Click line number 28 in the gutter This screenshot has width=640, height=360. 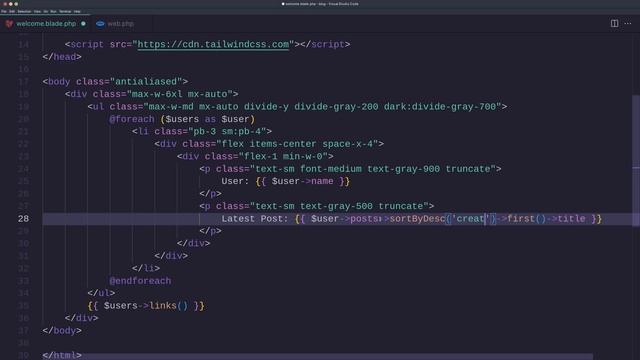24,219
